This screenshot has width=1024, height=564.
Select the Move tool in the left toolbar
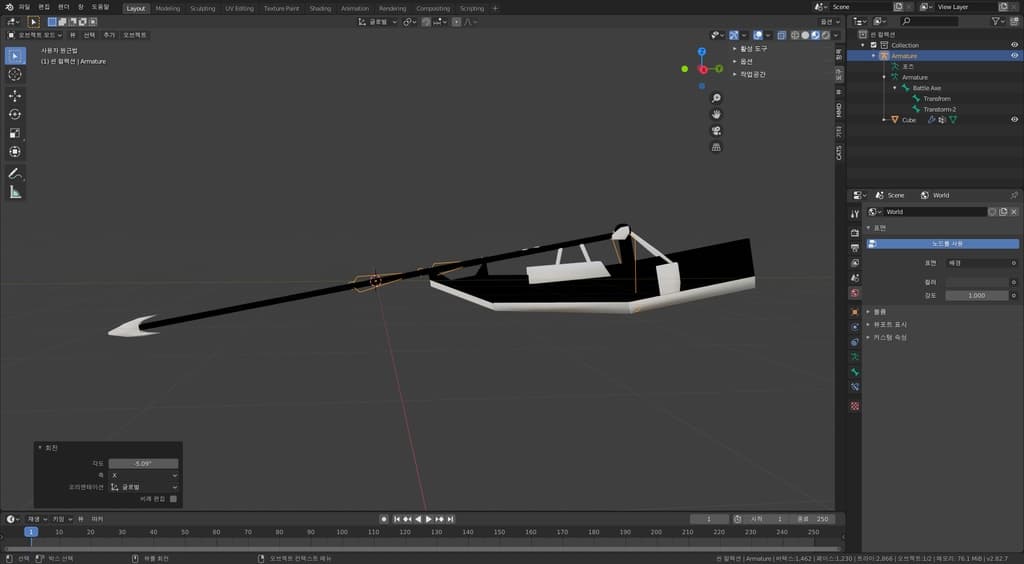tap(15, 95)
